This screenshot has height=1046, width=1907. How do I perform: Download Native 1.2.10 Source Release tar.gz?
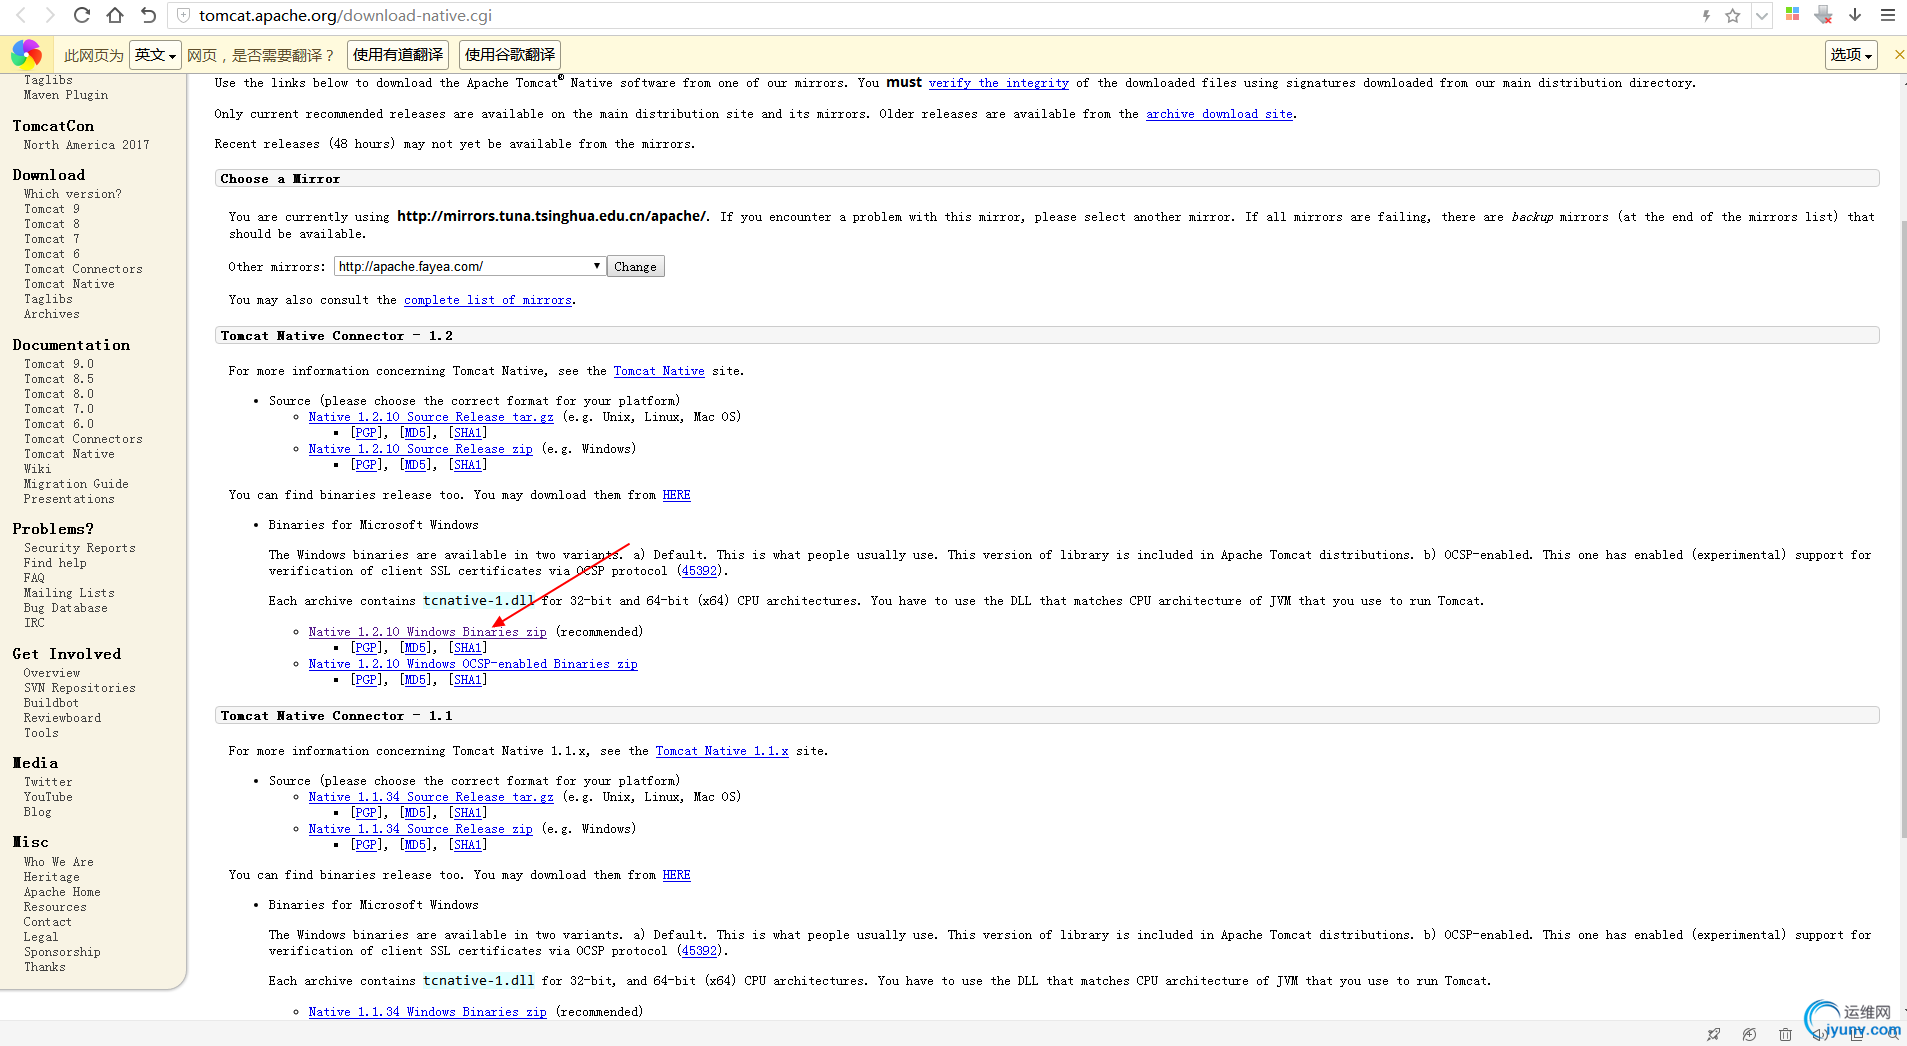pyautogui.click(x=431, y=417)
